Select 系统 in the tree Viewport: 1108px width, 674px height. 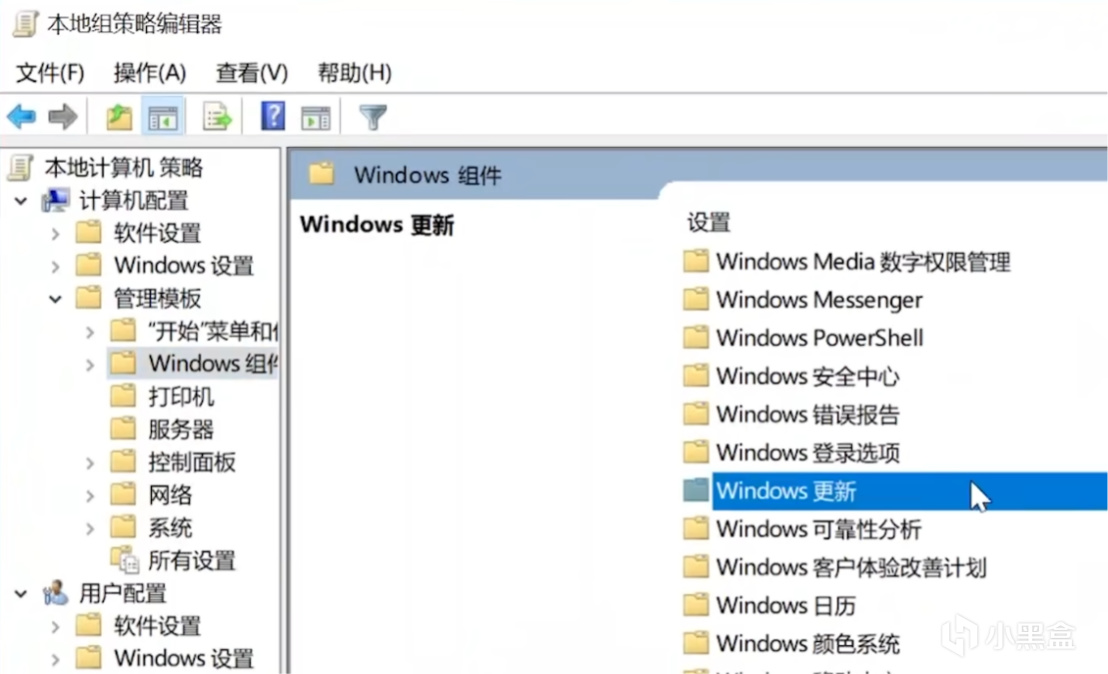tap(170, 527)
